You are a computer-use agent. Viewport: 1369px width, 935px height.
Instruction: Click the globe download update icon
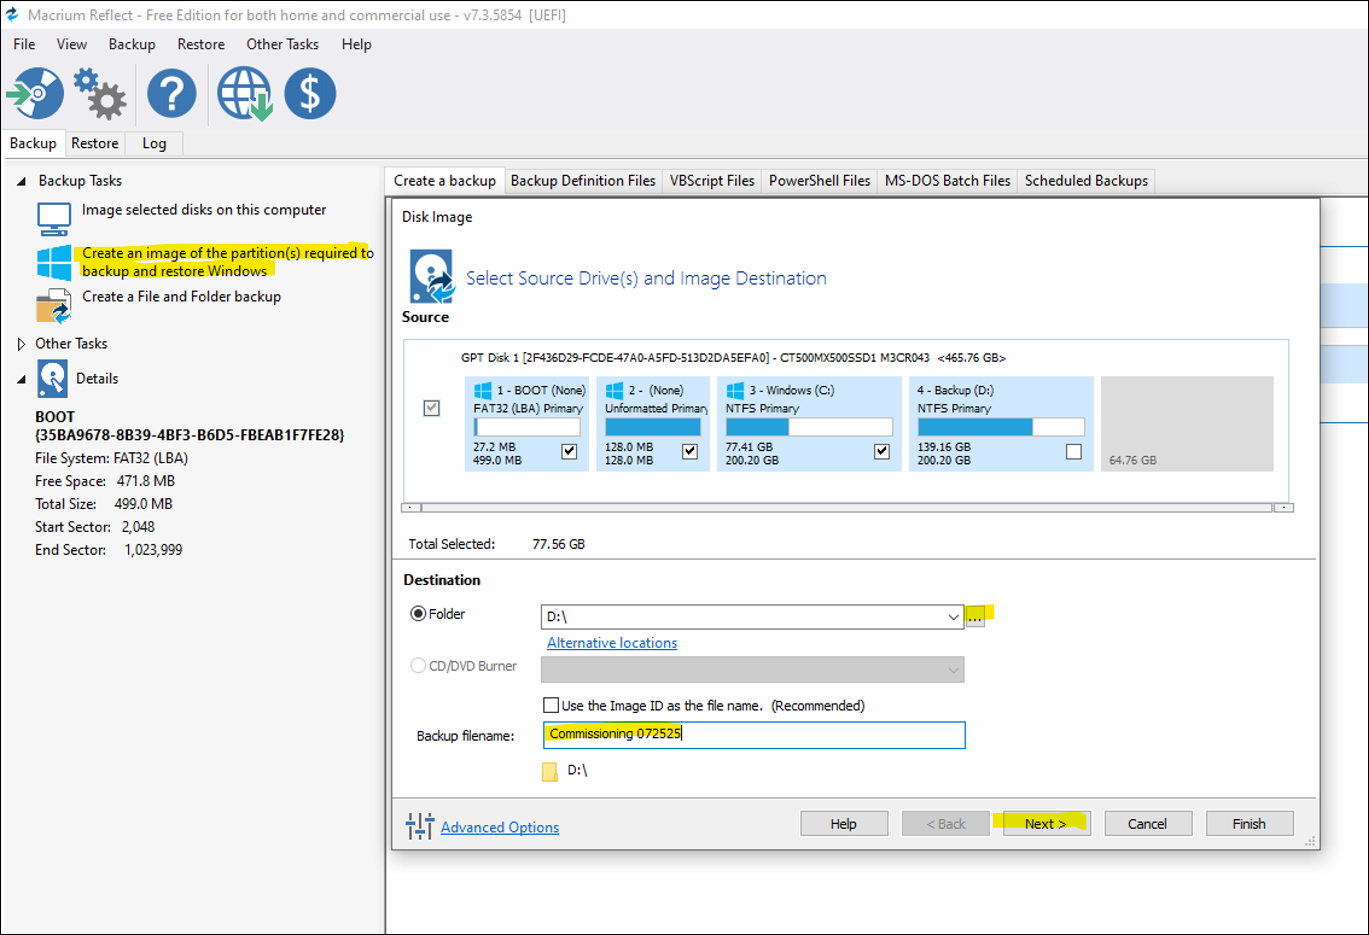click(244, 94)
